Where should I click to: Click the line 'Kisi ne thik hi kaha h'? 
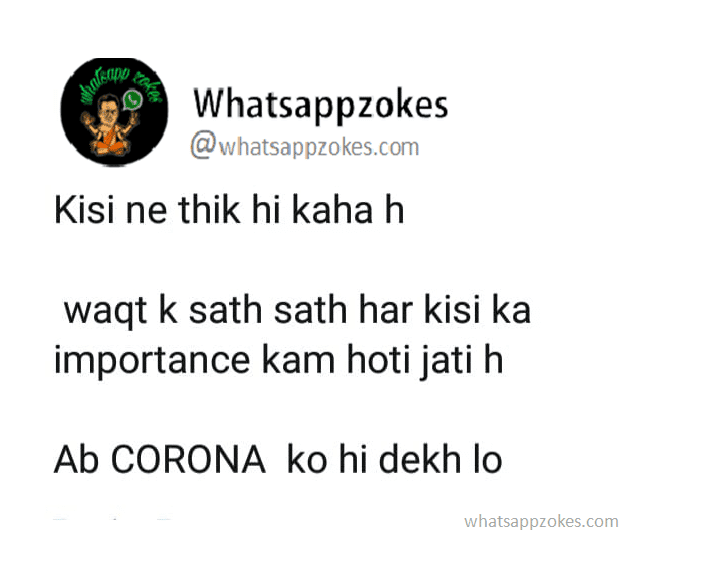[x=229, y=210]
